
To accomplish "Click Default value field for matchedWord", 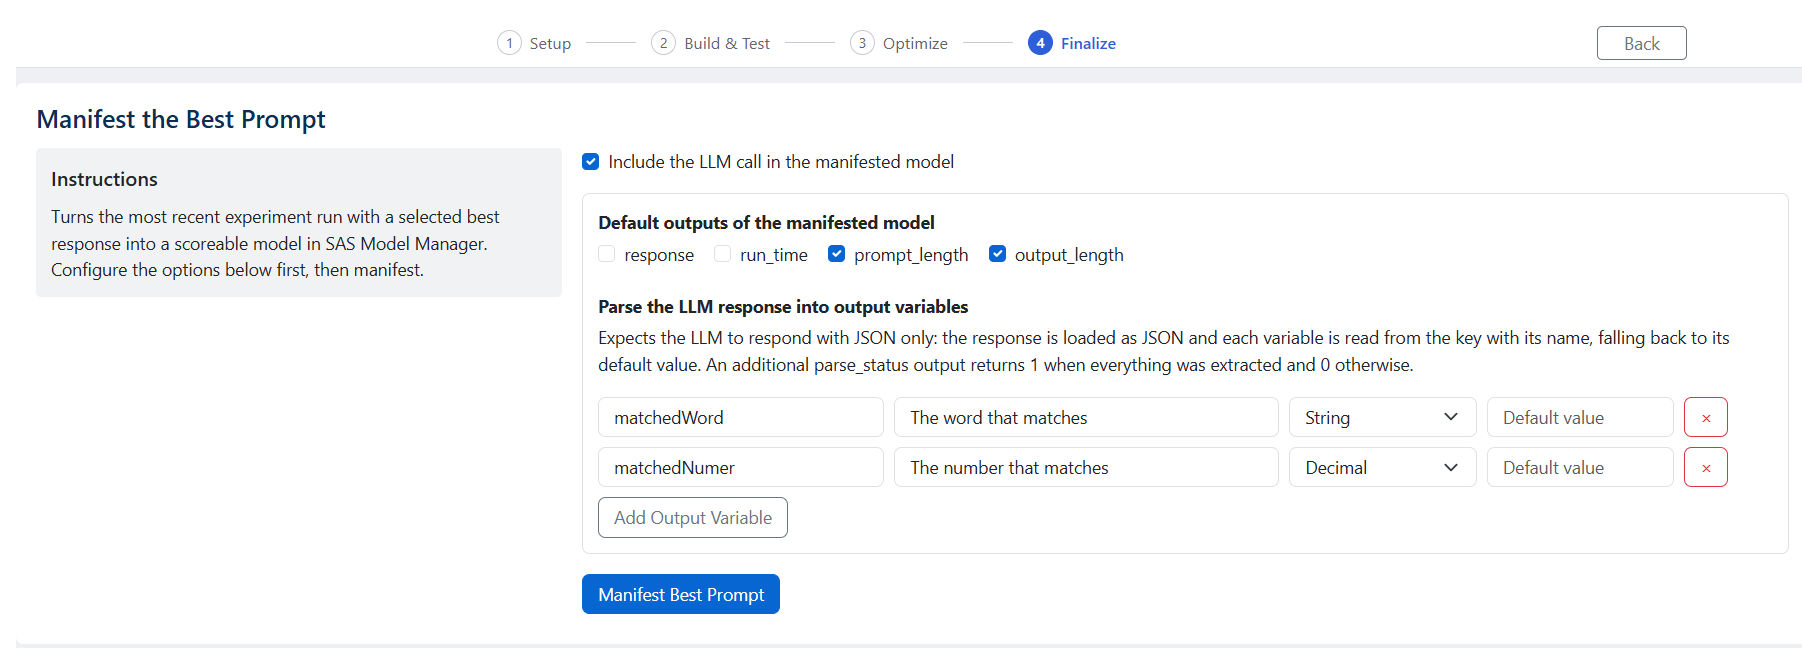I will pyautogui.click(x=1580, y=417).
